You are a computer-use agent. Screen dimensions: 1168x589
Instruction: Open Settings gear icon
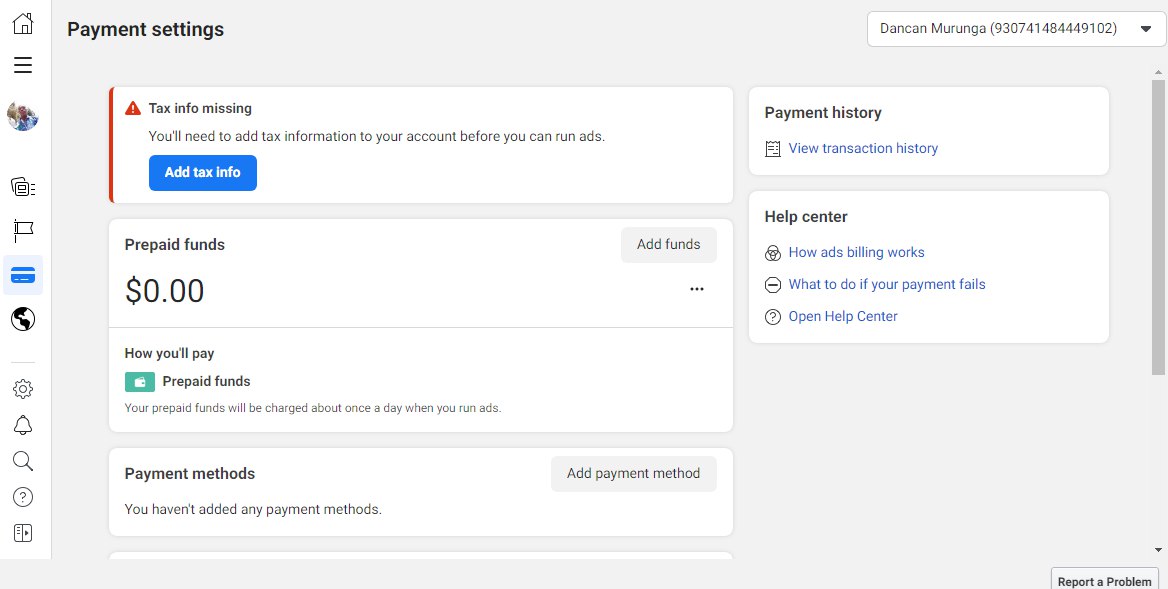[23, 389]
